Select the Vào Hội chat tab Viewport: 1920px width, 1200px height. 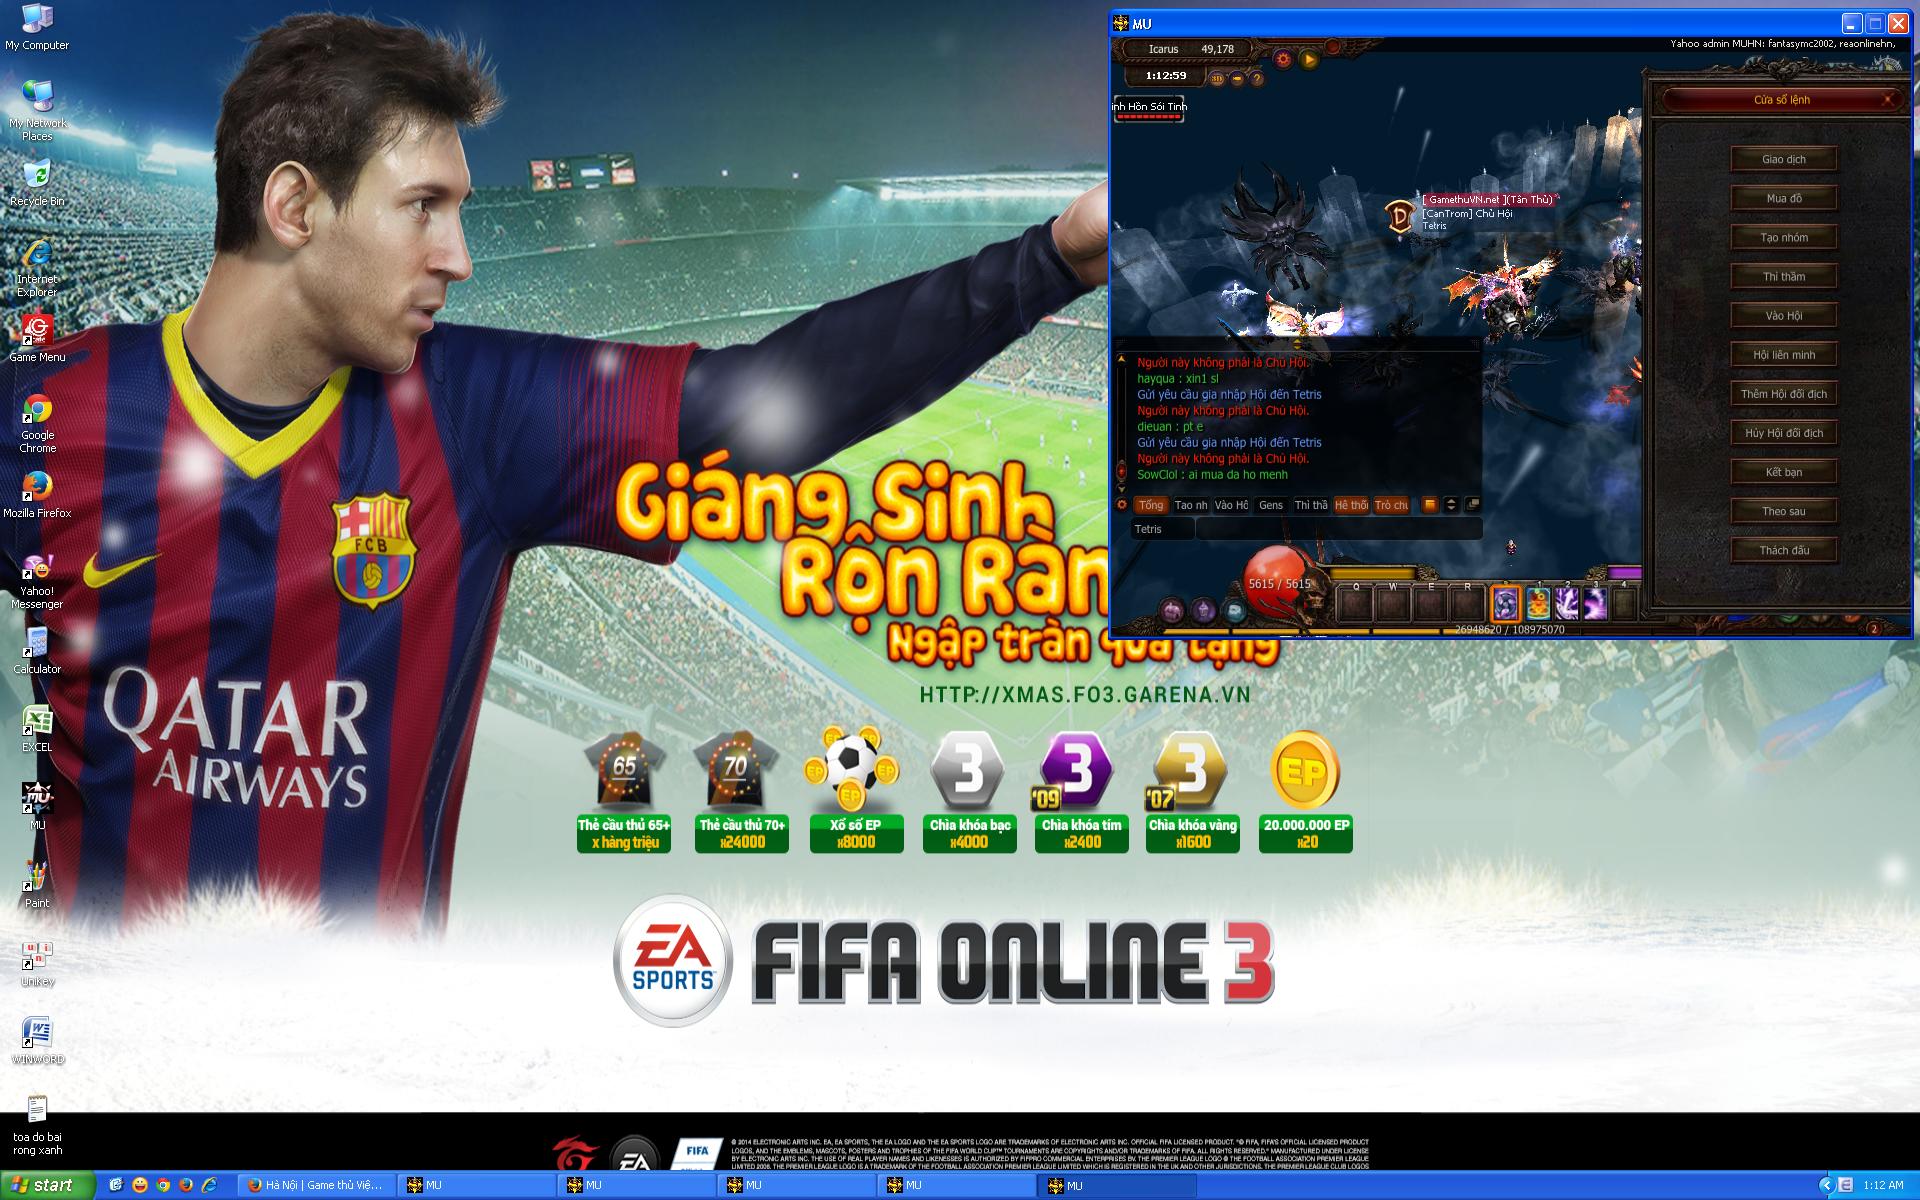(x=1231, y=505)
